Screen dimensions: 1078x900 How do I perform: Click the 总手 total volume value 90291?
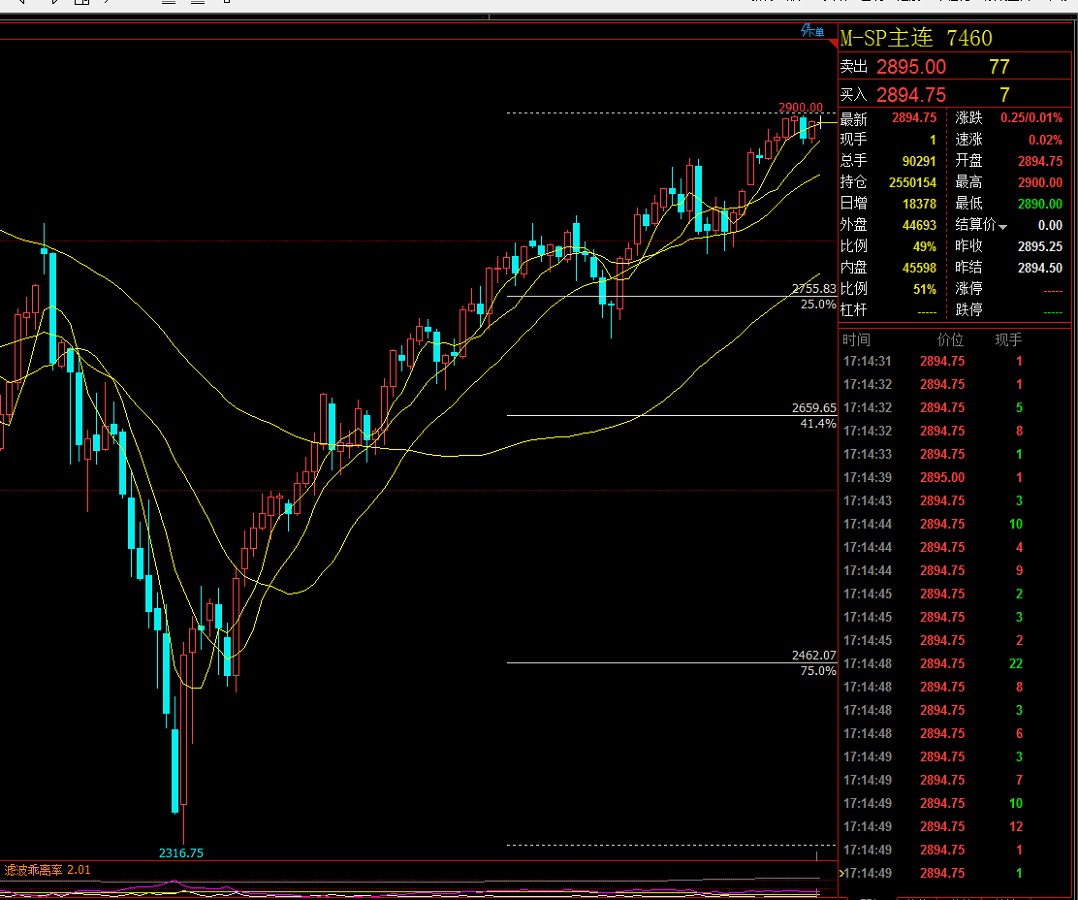pyautogui.click(x=918, y=161)
